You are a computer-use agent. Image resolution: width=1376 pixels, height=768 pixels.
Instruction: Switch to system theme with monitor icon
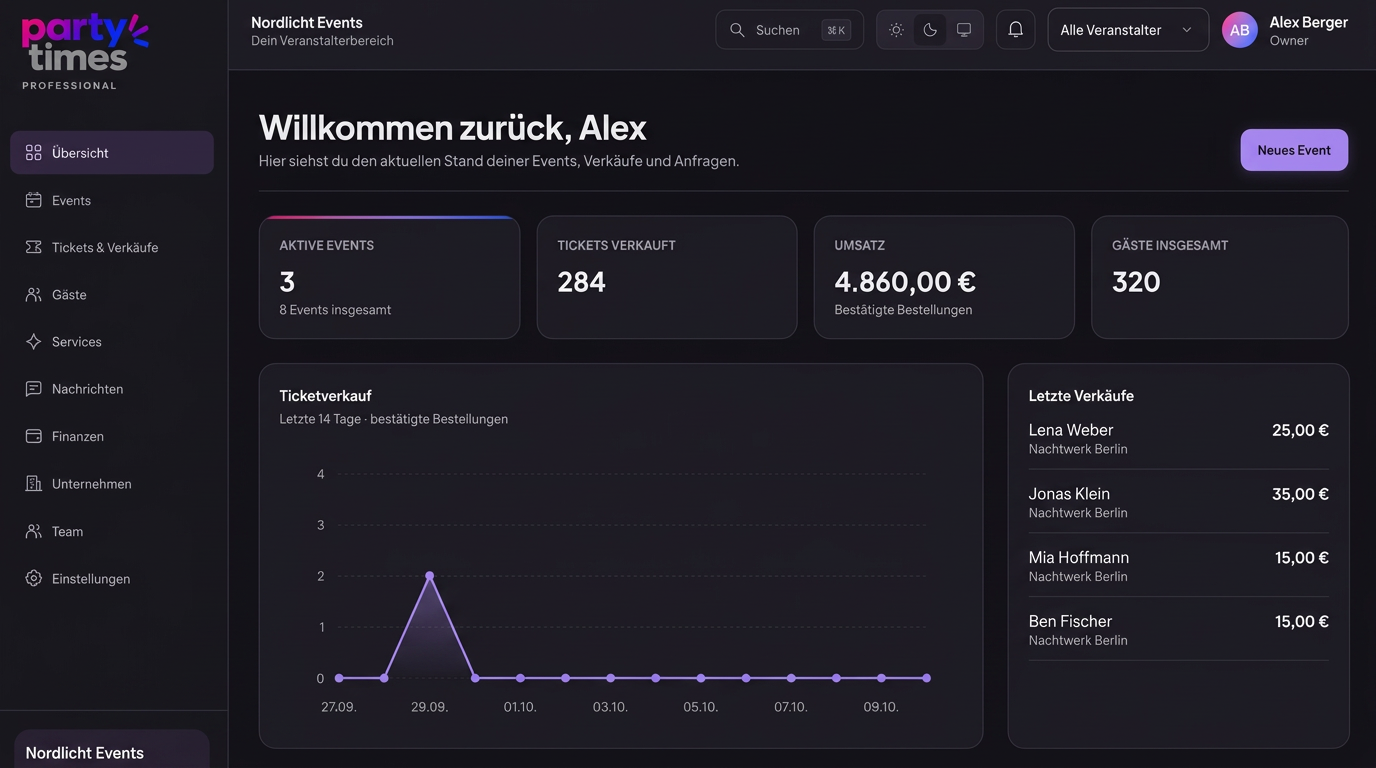coord(964,30)
